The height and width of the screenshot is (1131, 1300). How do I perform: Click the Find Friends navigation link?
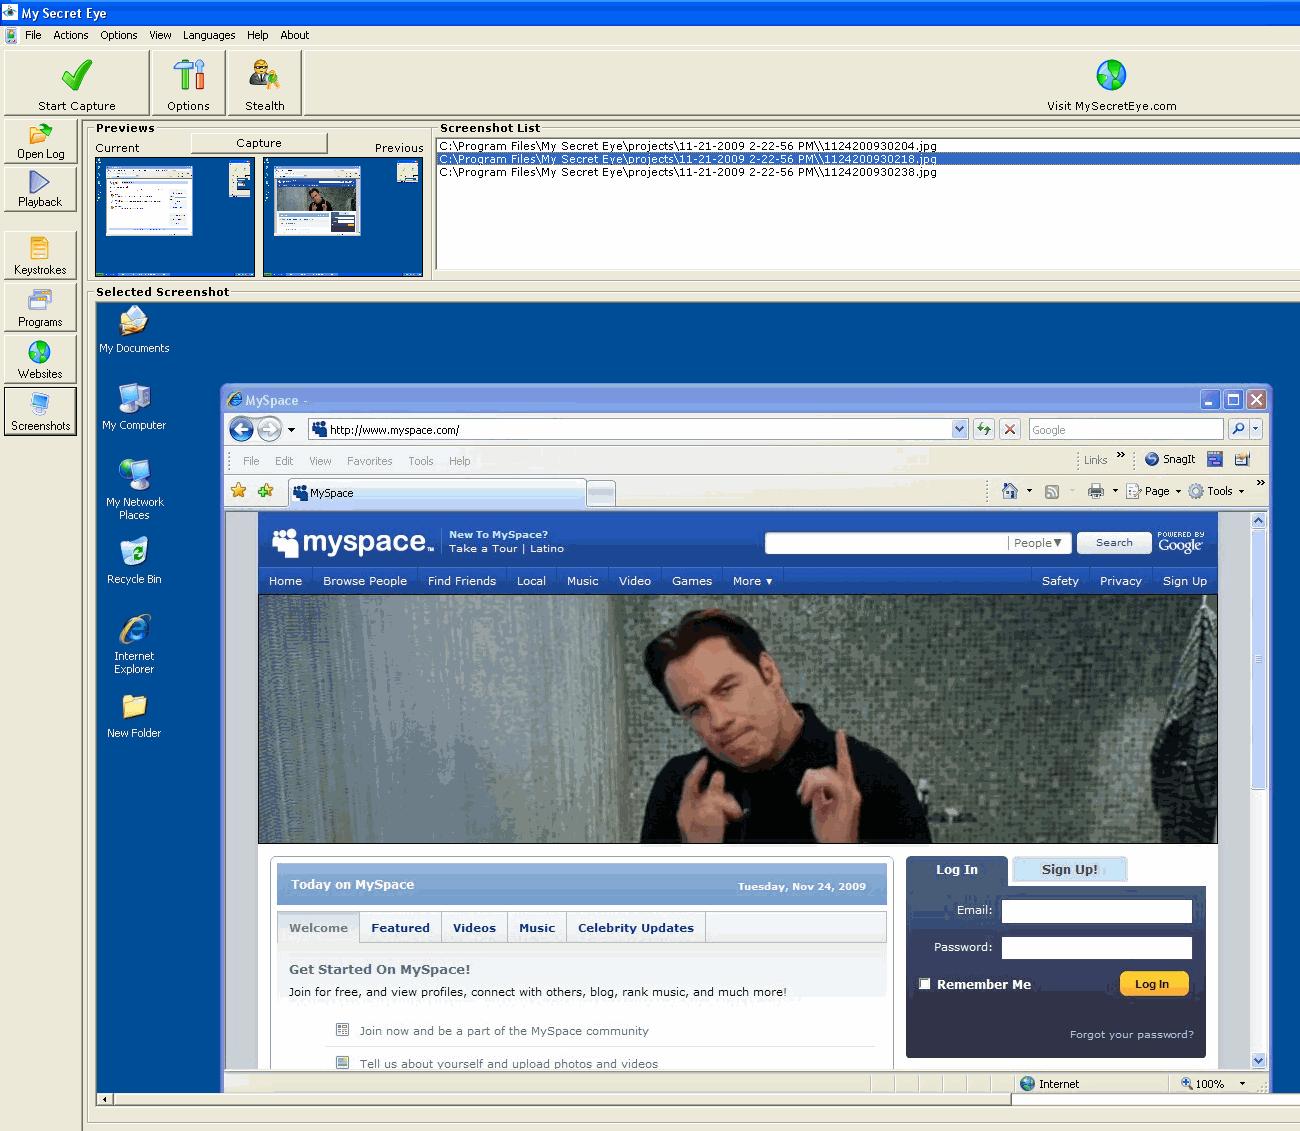tap(462, 581)
